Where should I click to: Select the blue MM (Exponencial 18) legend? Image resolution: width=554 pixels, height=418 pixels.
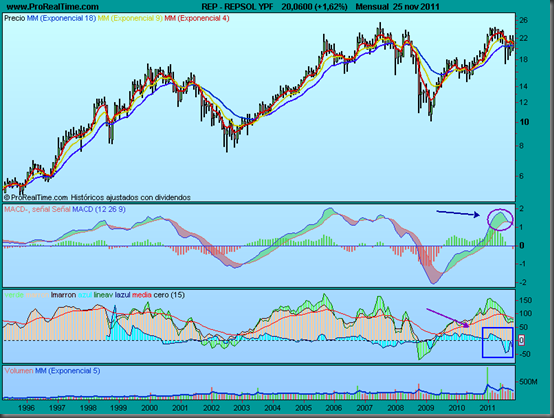(61, 18)
